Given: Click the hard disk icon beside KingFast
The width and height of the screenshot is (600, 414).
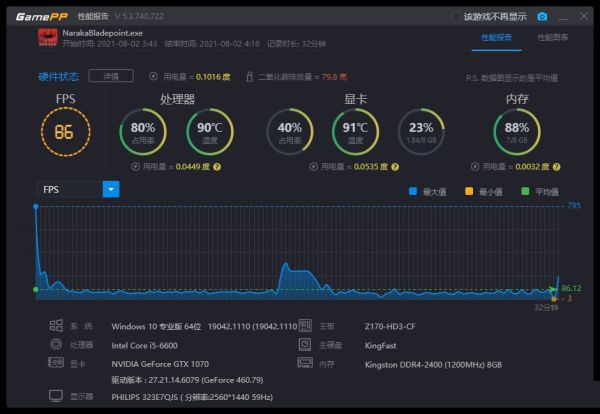Looking at the screenshot, I should coord(305,344).
